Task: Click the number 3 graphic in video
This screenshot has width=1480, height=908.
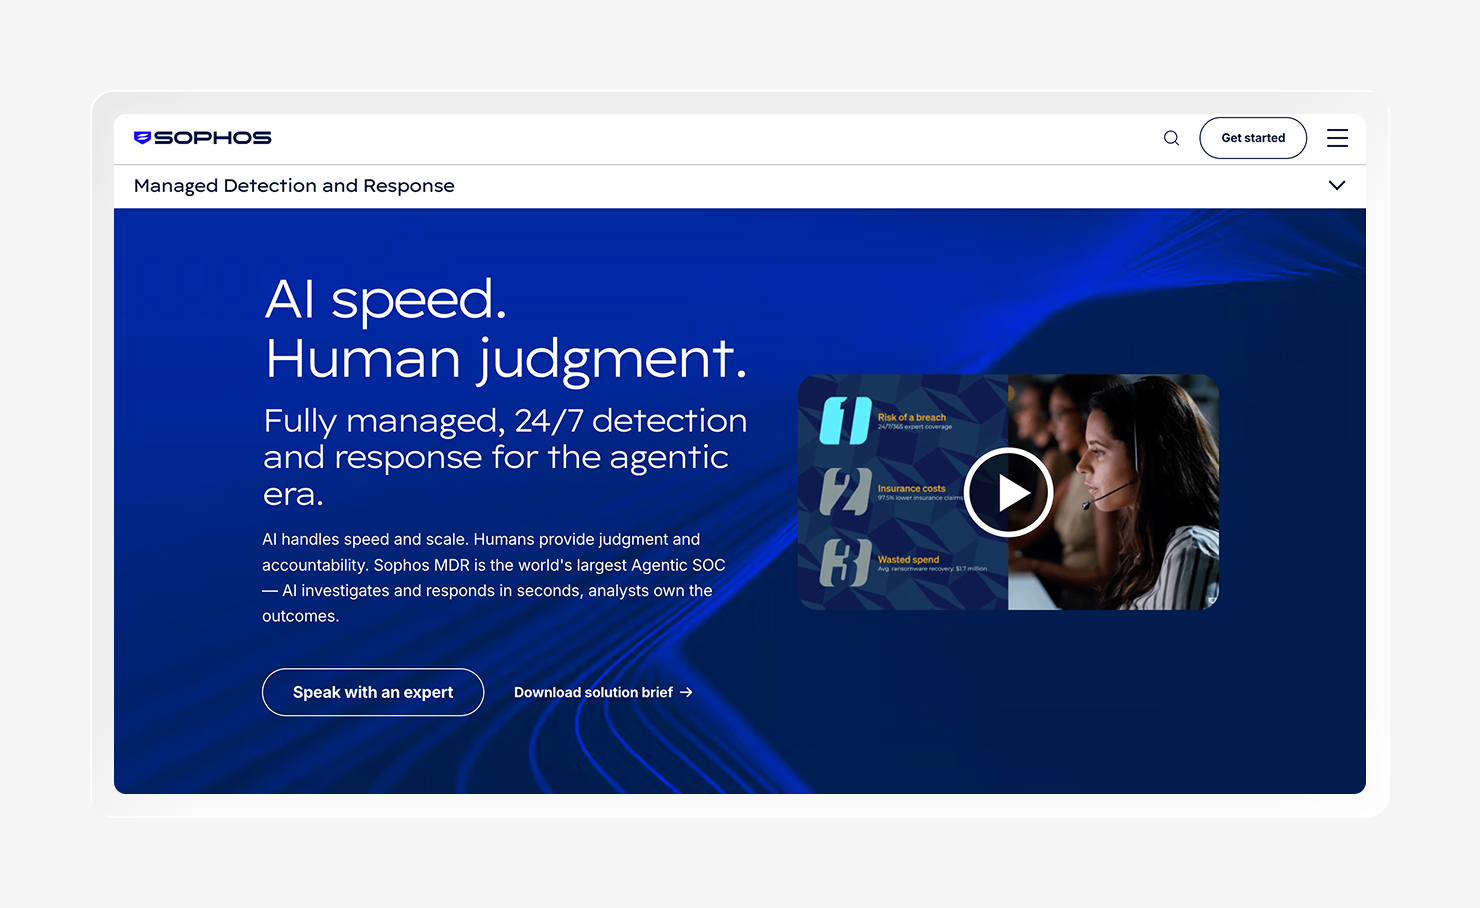Action: coord(846,562)
